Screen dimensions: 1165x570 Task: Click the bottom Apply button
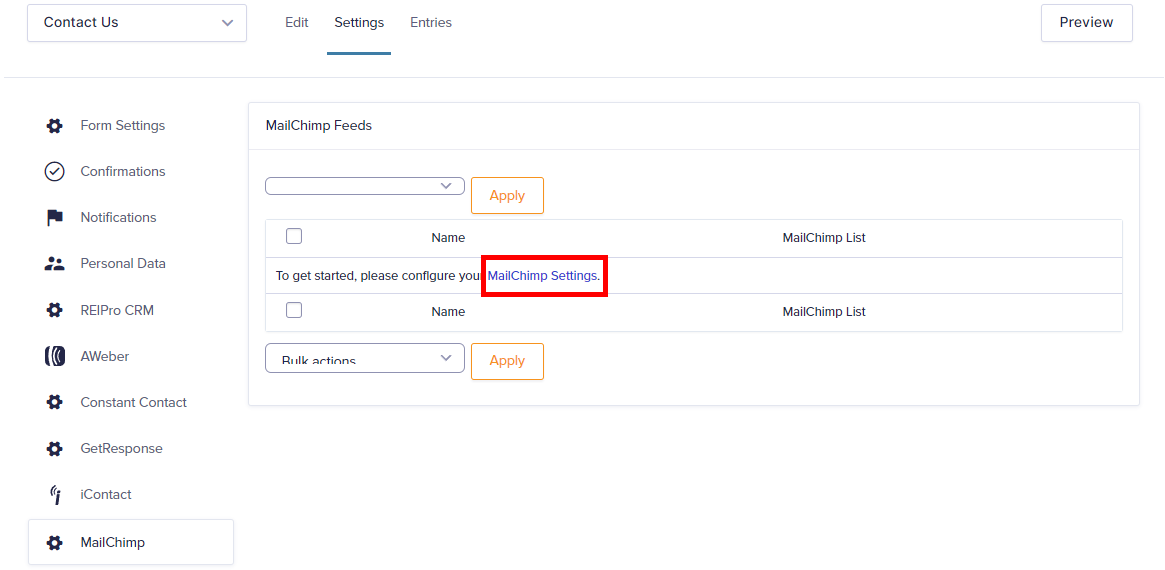pos(507,361)
